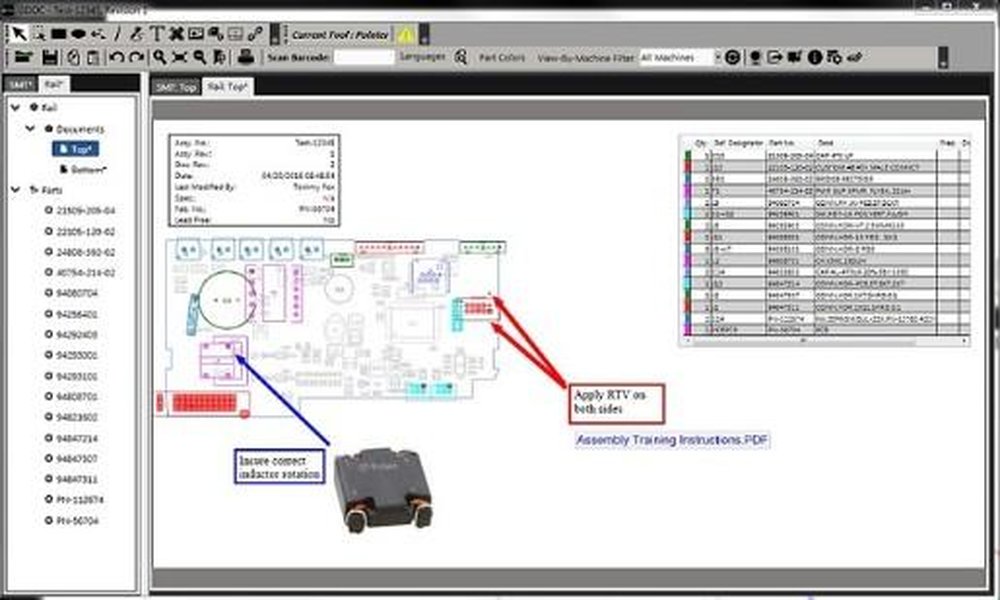Open the Assembly Training Instructions.PDF link

[673, 440]
